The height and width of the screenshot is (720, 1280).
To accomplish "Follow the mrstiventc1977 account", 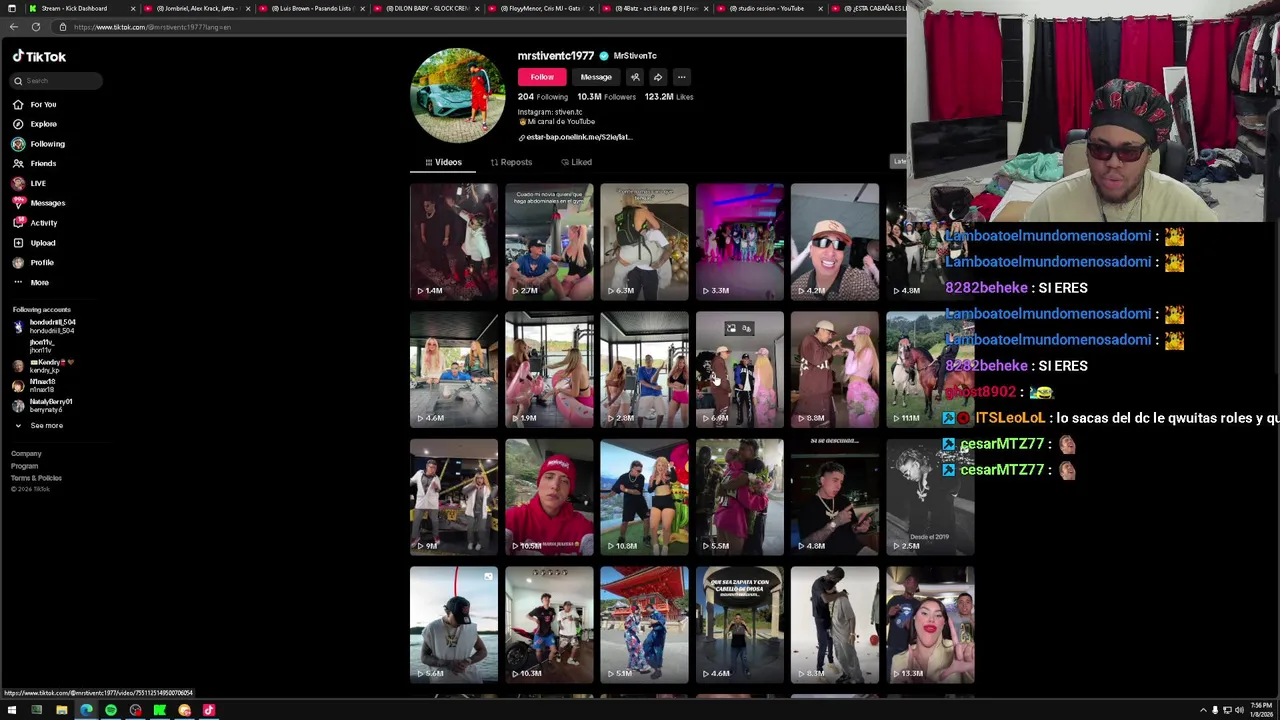I will (541, 77).
